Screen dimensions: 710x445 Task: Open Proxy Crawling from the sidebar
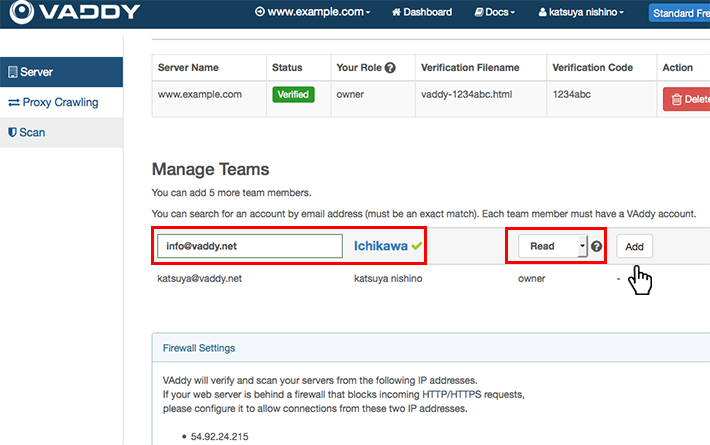[x=62, y=102]
